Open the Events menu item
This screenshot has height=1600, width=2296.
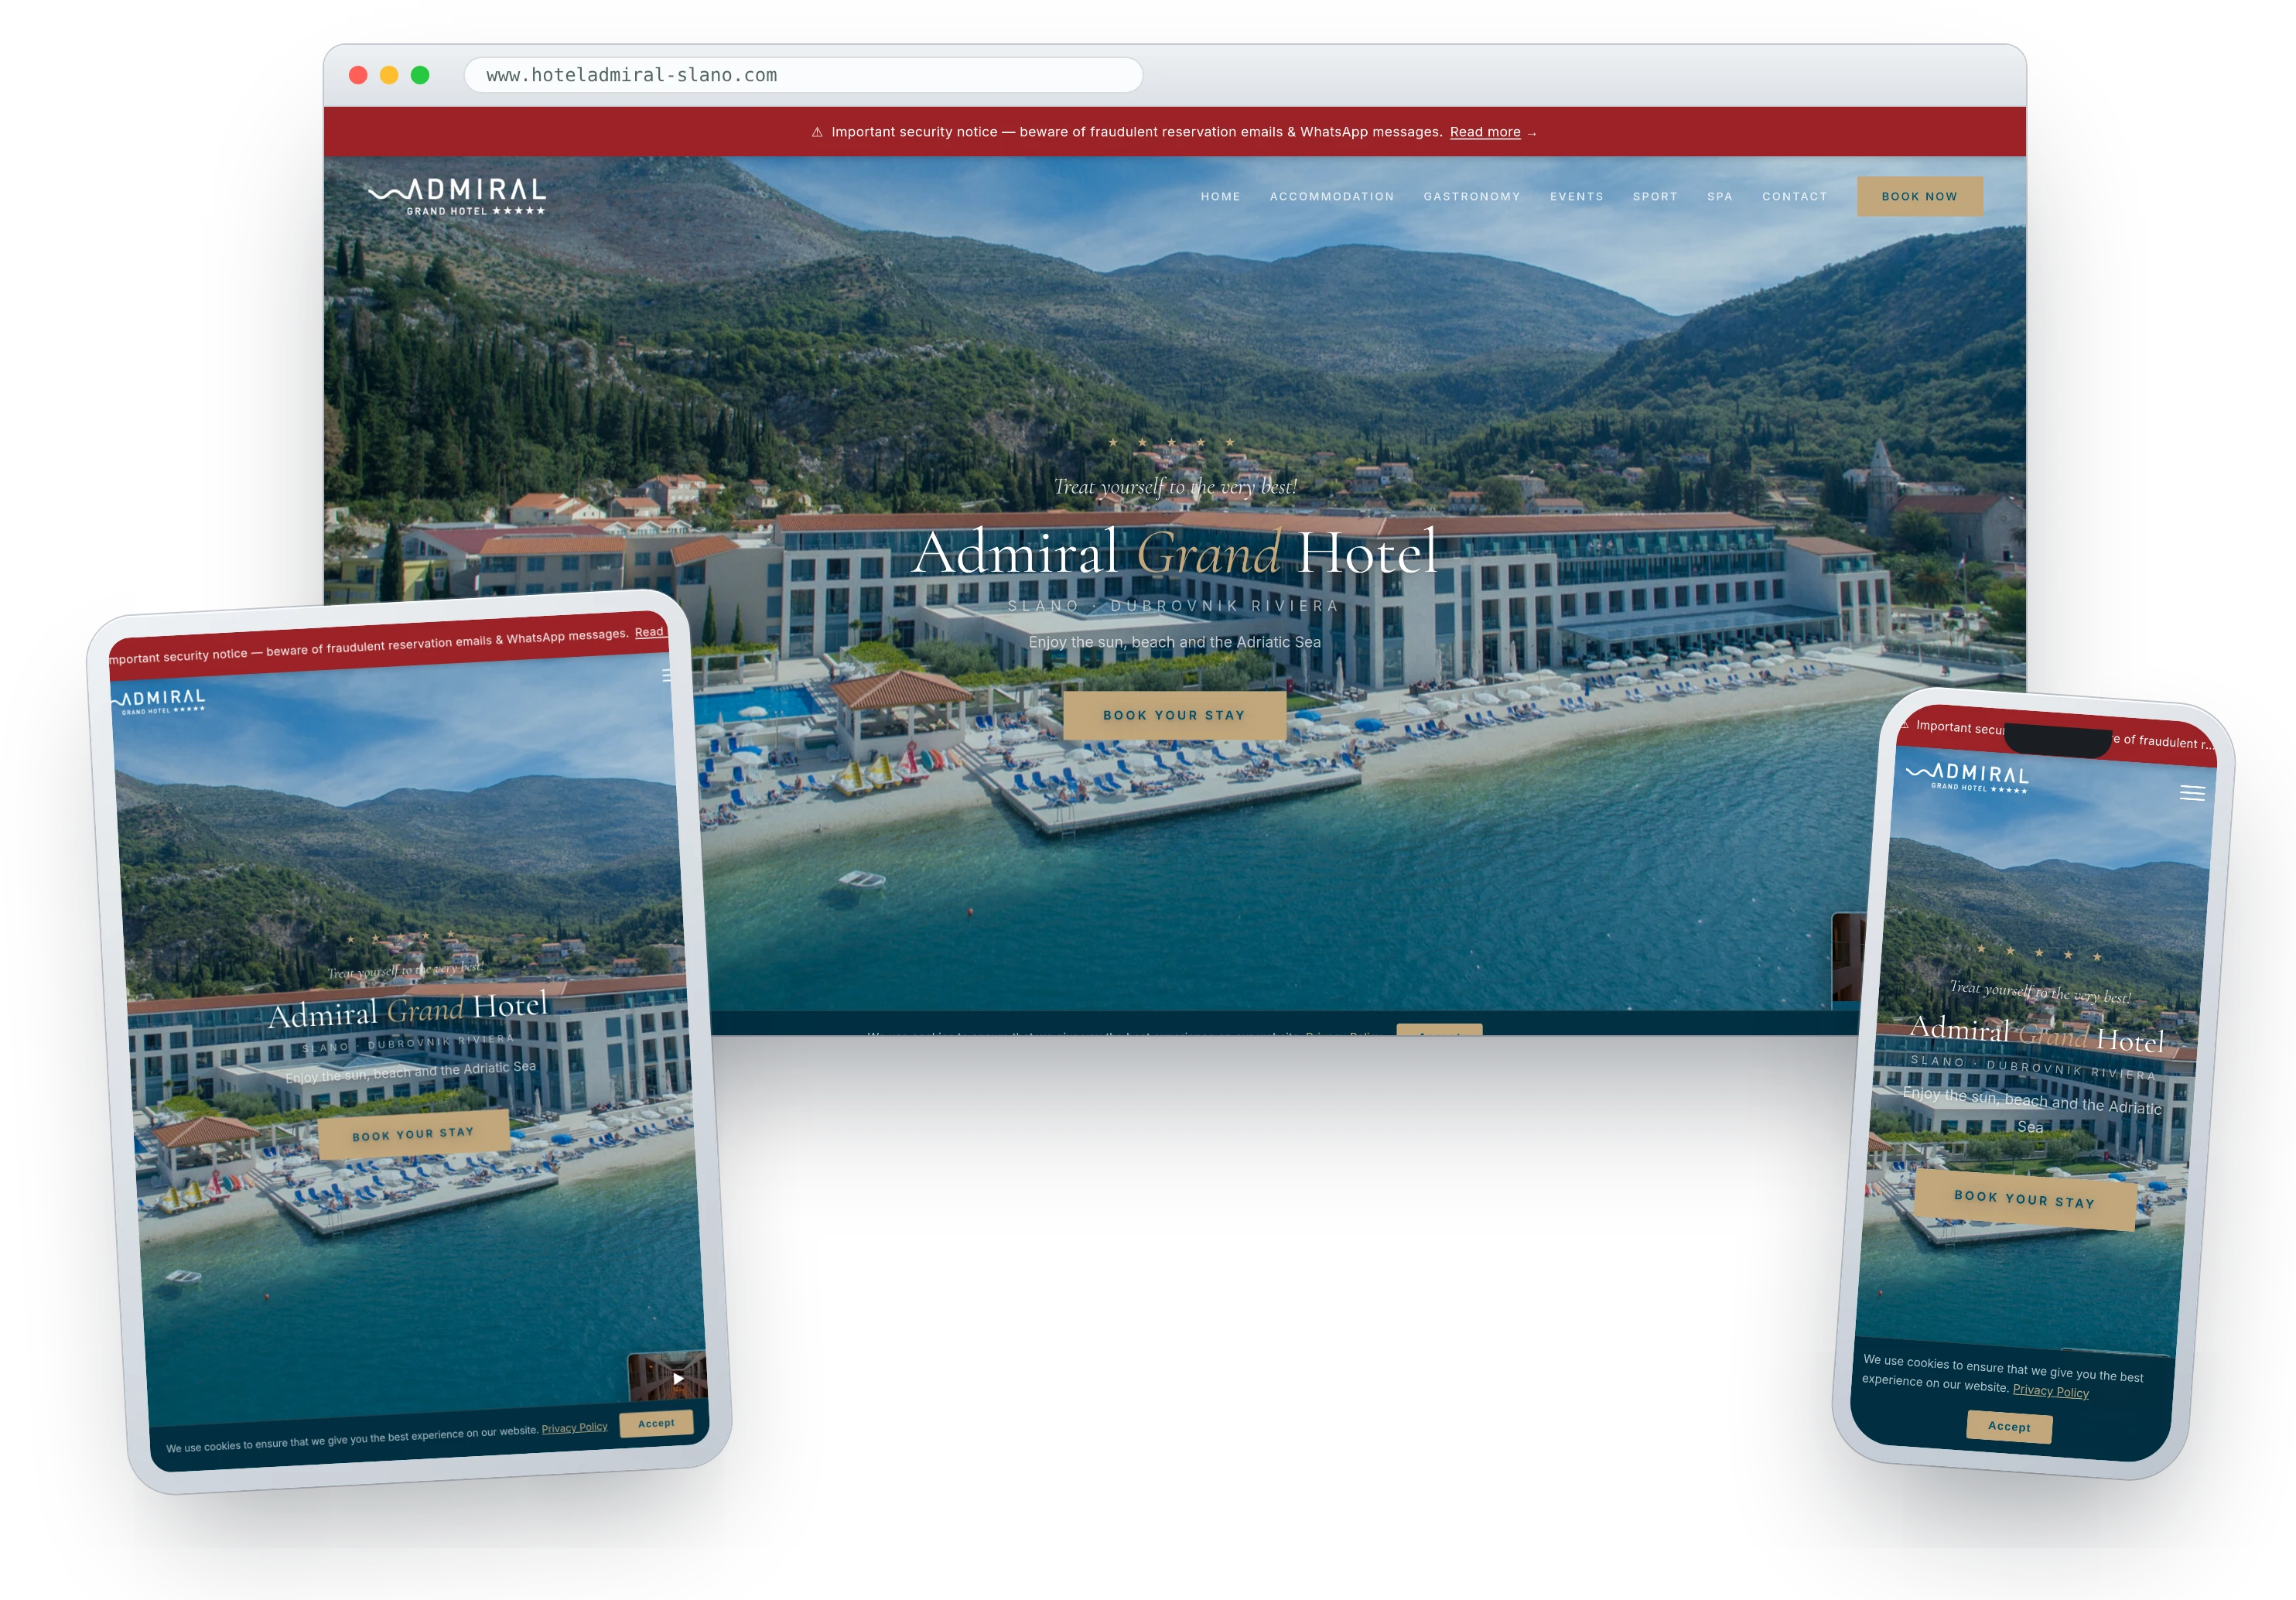1576,197
